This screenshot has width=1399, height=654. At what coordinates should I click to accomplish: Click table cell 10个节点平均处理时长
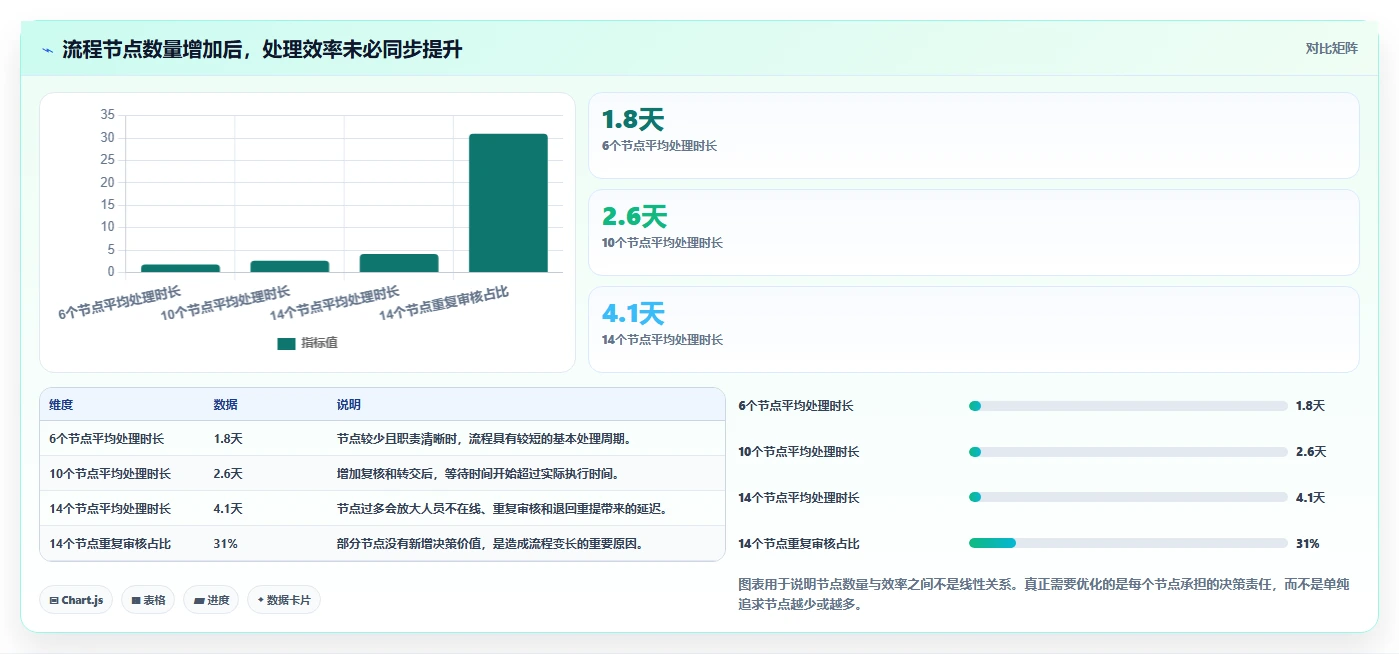coord(110,473)
